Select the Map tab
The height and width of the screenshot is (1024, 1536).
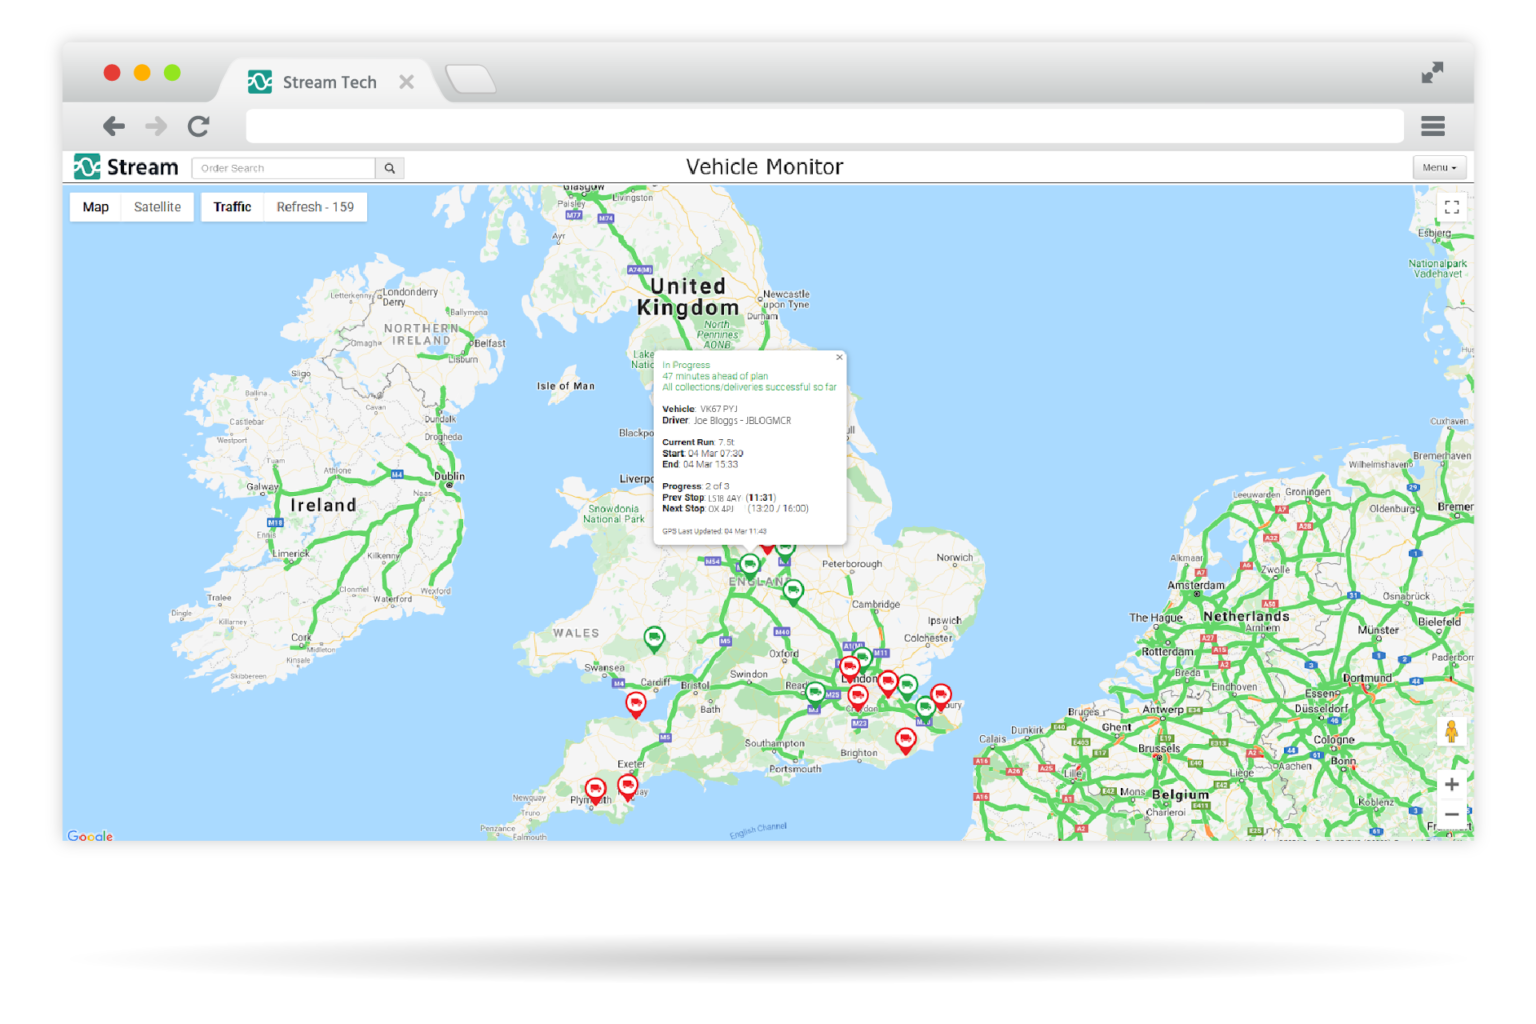95,206
